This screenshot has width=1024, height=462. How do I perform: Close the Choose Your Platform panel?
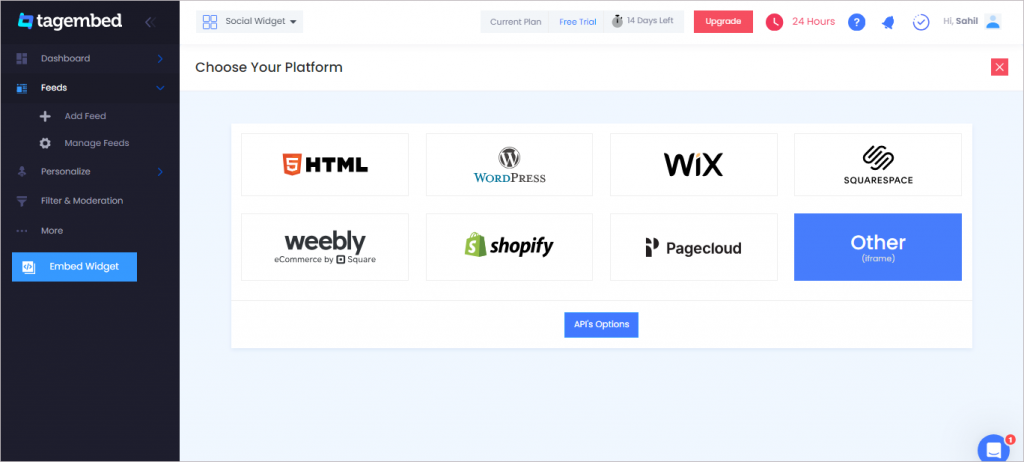(x=999, y=67)
